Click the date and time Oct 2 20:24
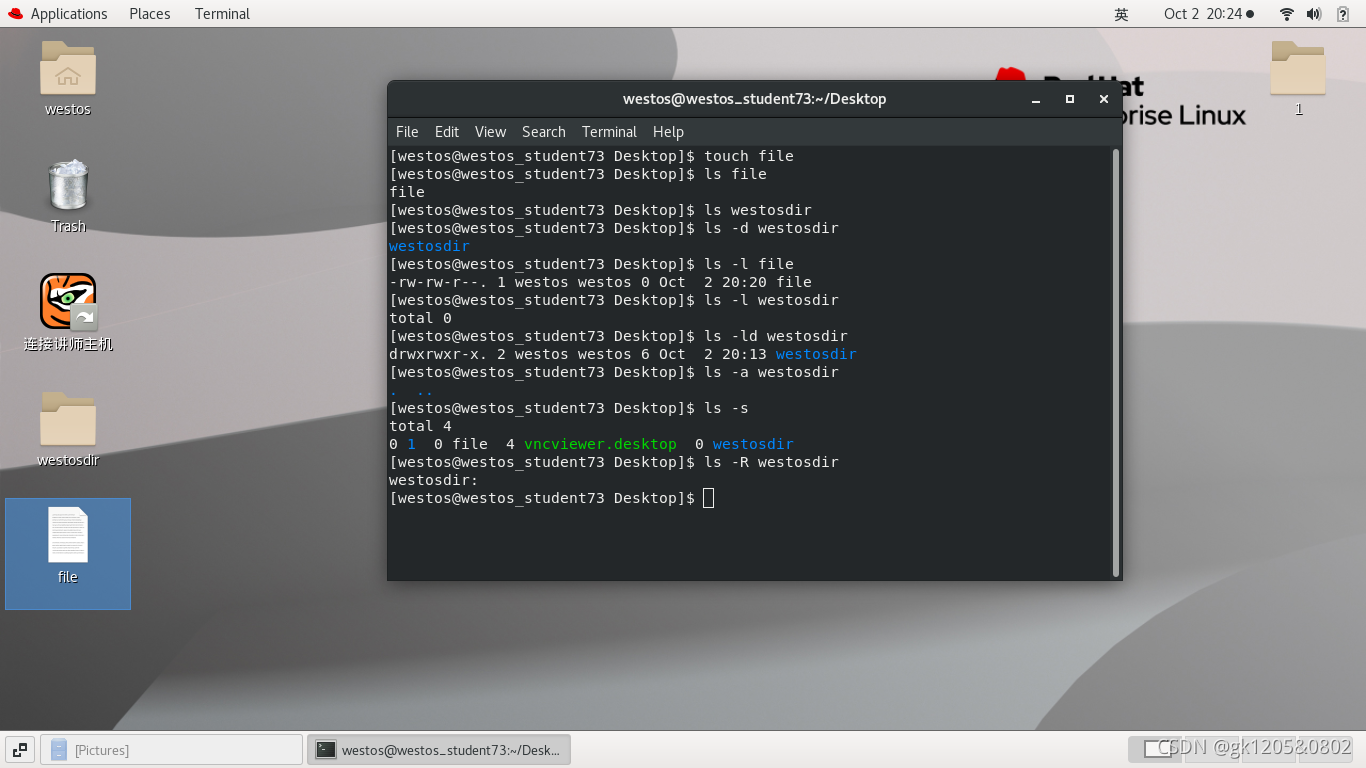The width and height of the screenshot is (1366, 768). click(1208, 14)
